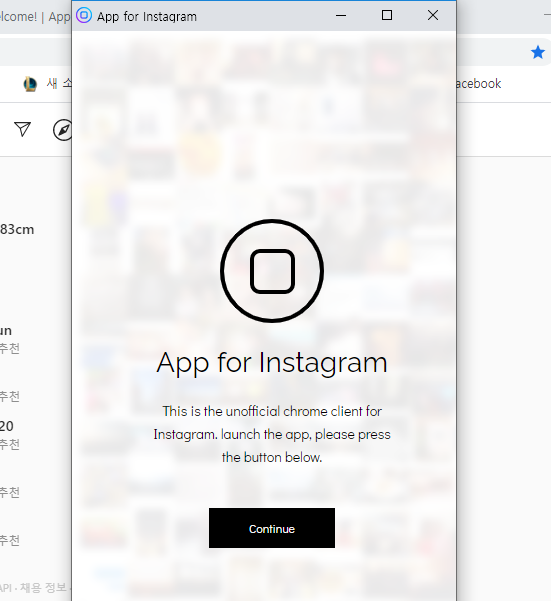Select the Welcome browser tab behind the popup

tap(35, 17)
